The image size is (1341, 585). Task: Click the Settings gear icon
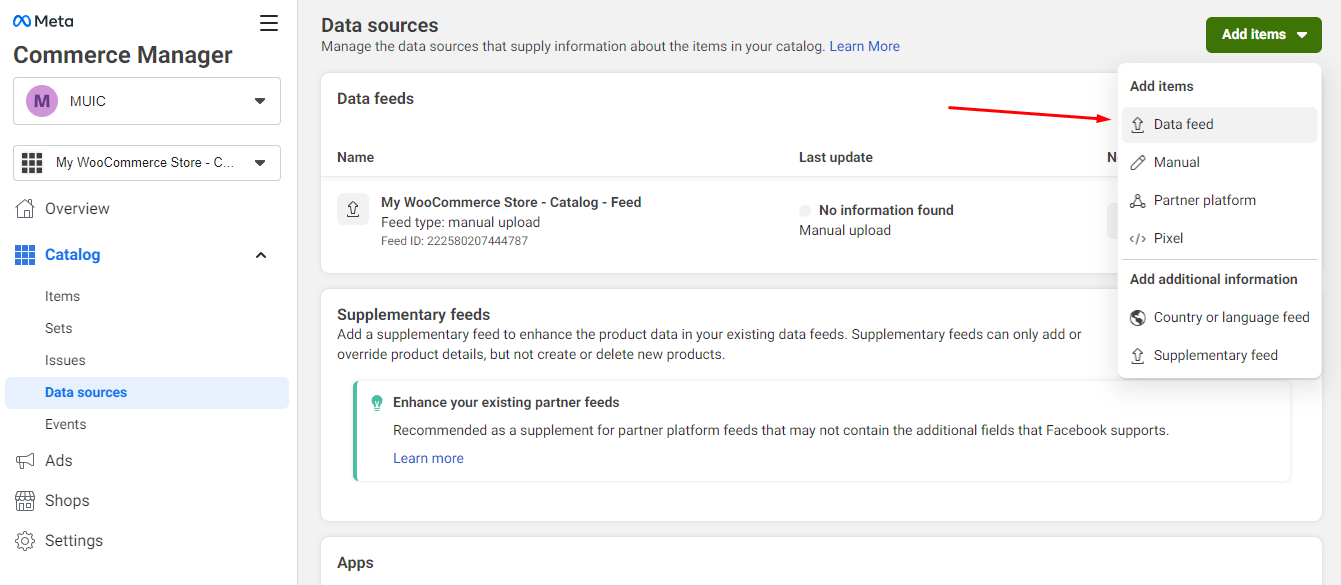pos(25,541)
